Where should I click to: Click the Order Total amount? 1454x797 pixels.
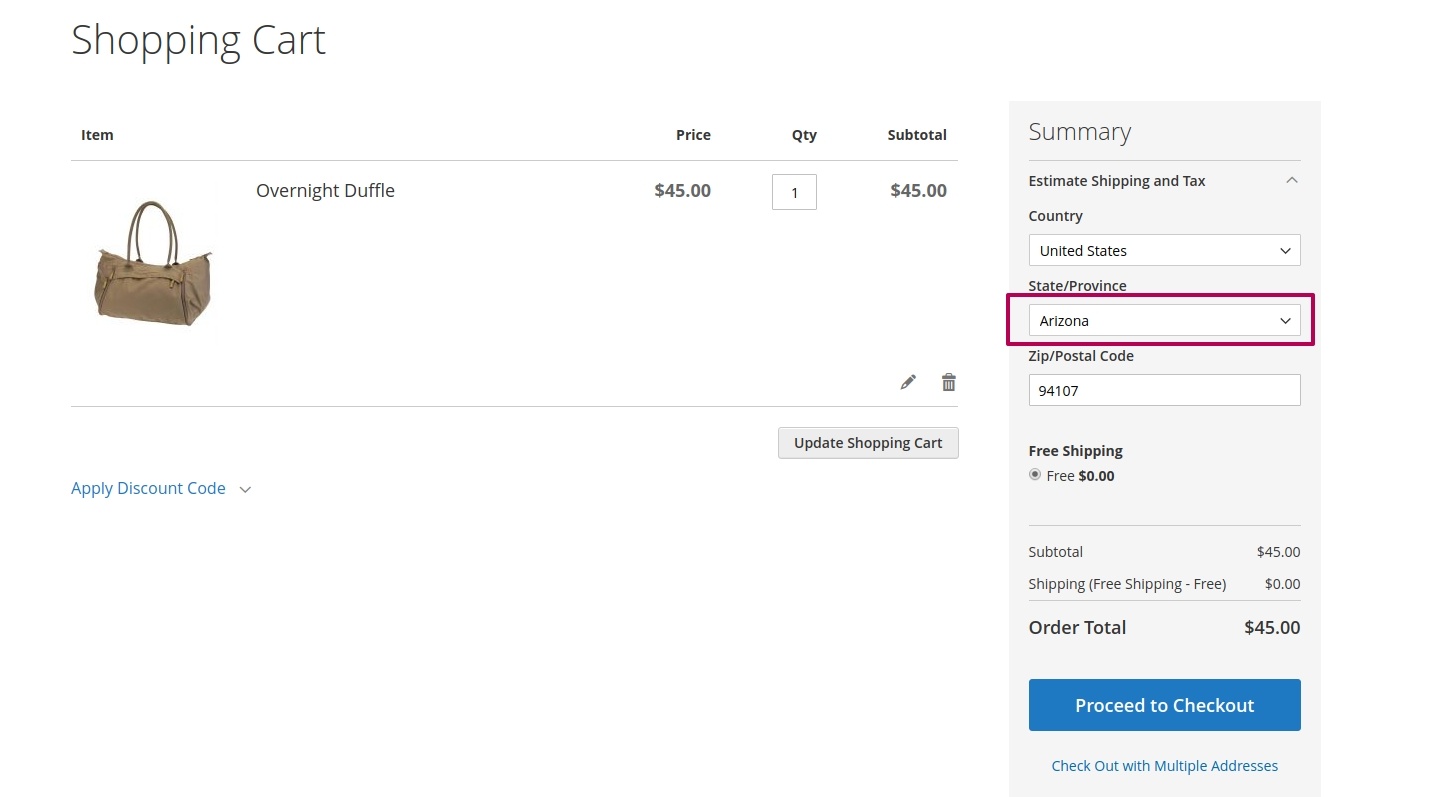(x=1271, y=628)
